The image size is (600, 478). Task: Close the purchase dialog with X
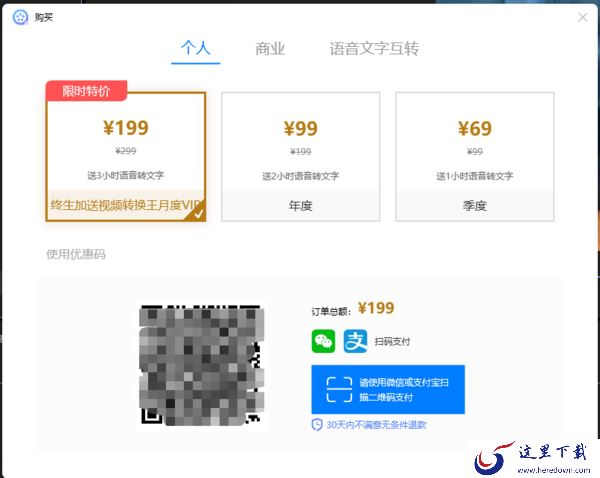coord(583,17)
